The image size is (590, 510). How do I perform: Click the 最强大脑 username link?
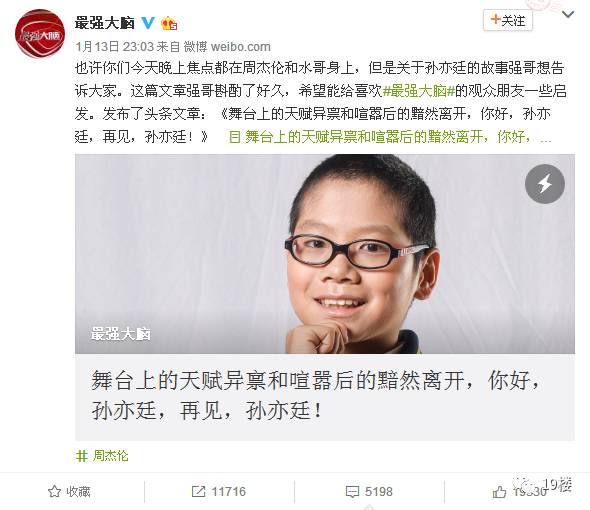[105, 23]
